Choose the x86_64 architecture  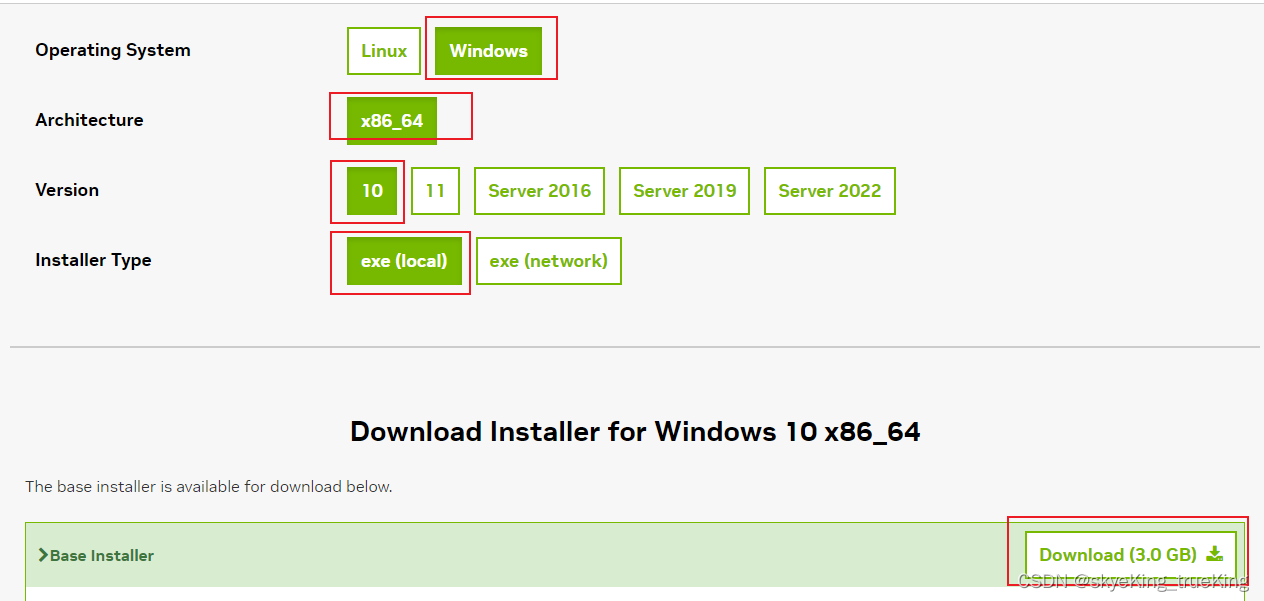(x=392, y=120)
